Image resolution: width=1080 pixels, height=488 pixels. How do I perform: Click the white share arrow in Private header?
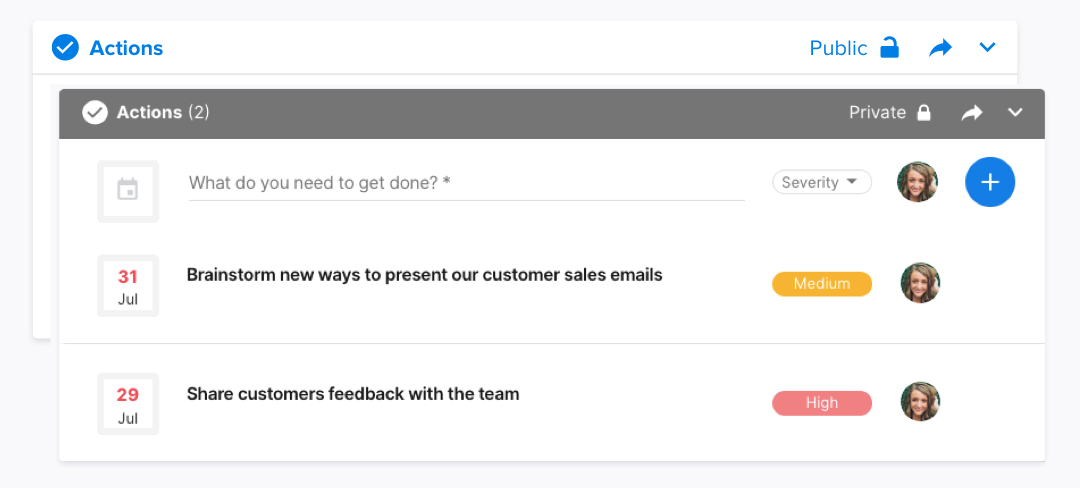[x=972, y=113]
